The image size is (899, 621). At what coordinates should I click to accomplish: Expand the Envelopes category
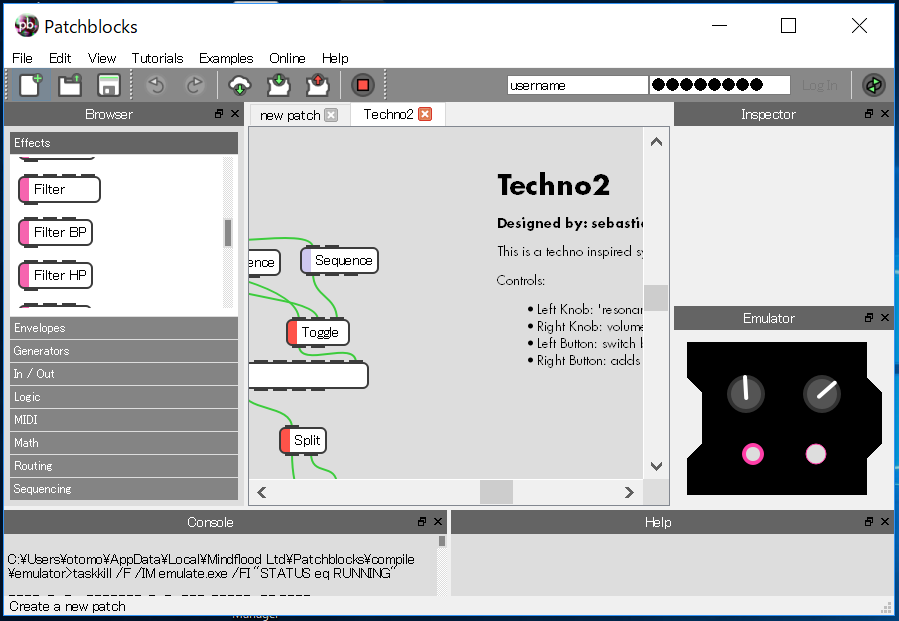pyautogui.click(x=124, y=328)
